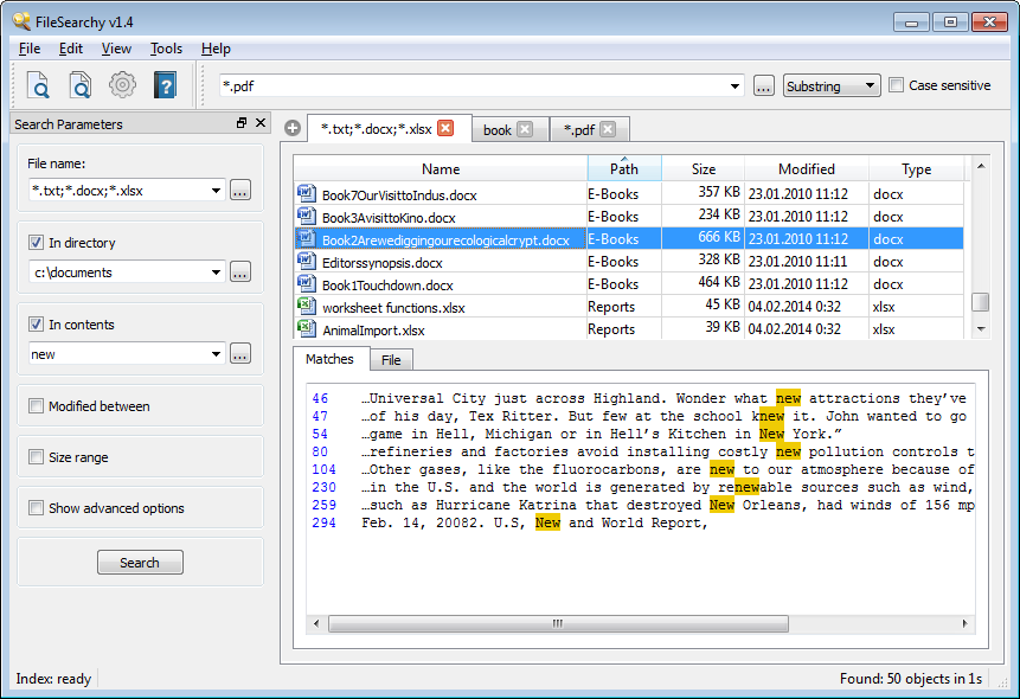The height and width of the screenshot is (699, 1020).
Task: Click Excel icon of AnimalImport.xlsx
Action: point(306,328)
